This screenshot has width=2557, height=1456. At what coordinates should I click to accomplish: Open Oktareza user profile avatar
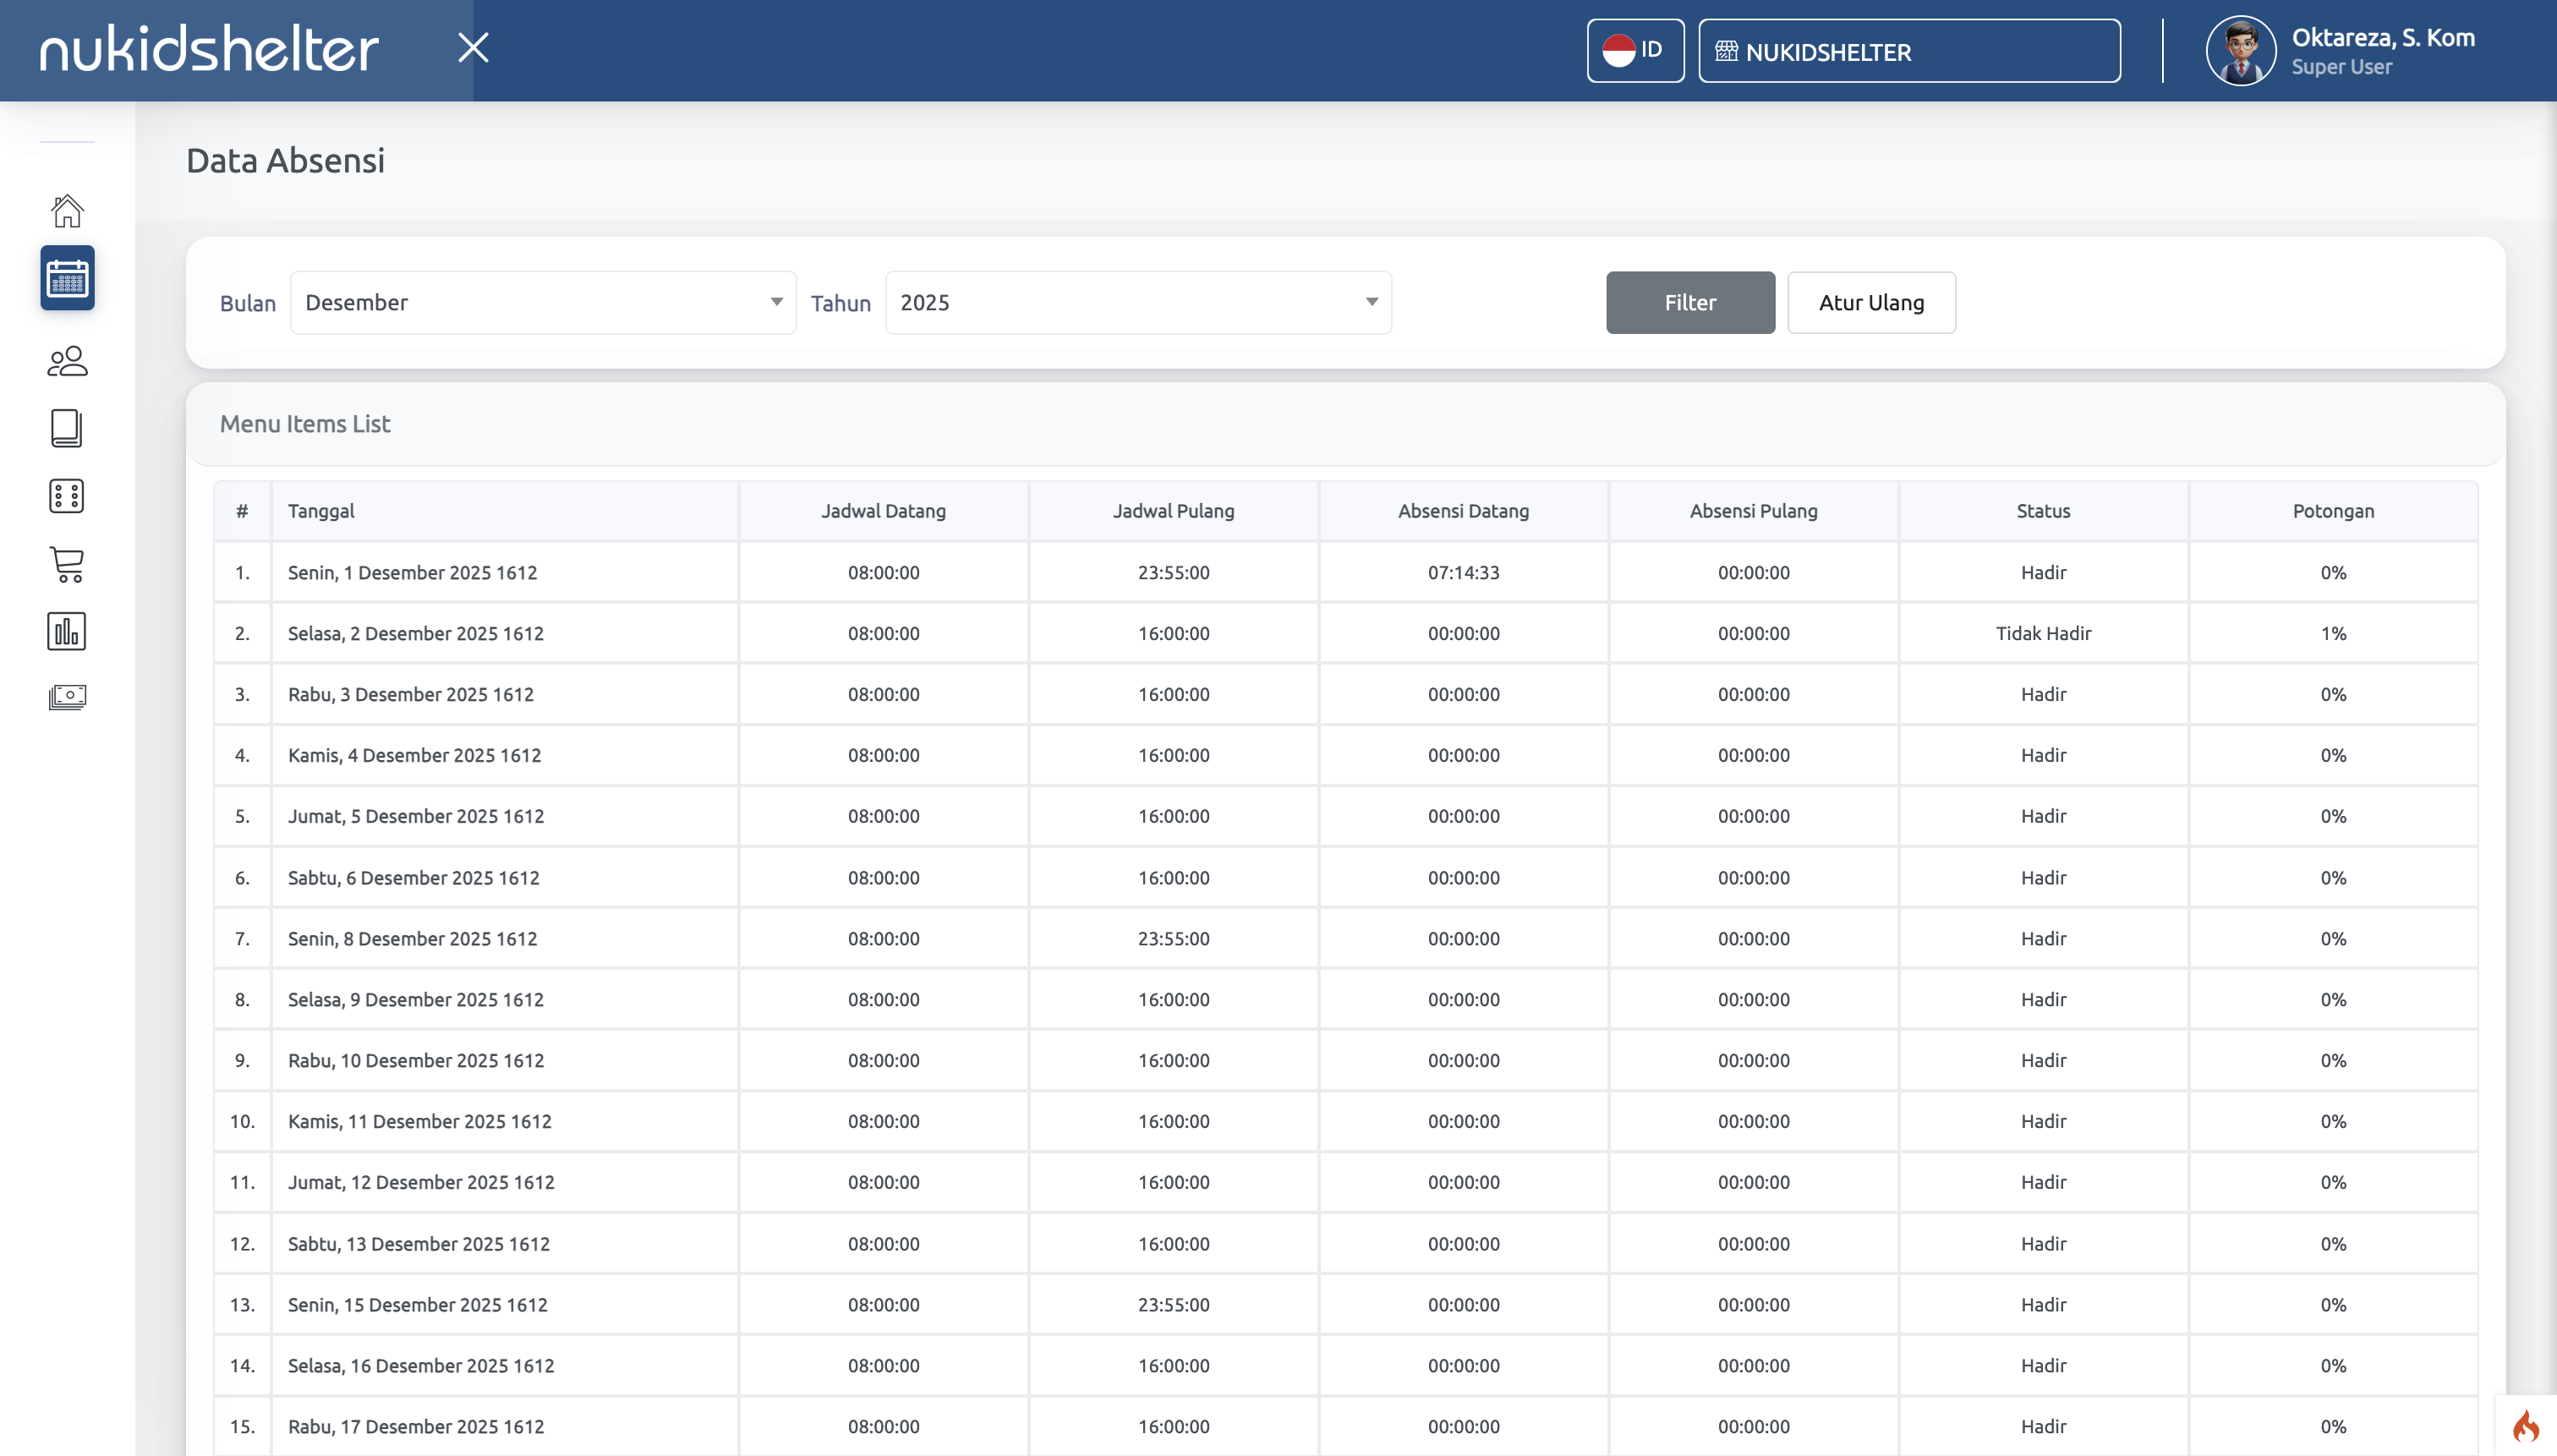pos(2240,51)
